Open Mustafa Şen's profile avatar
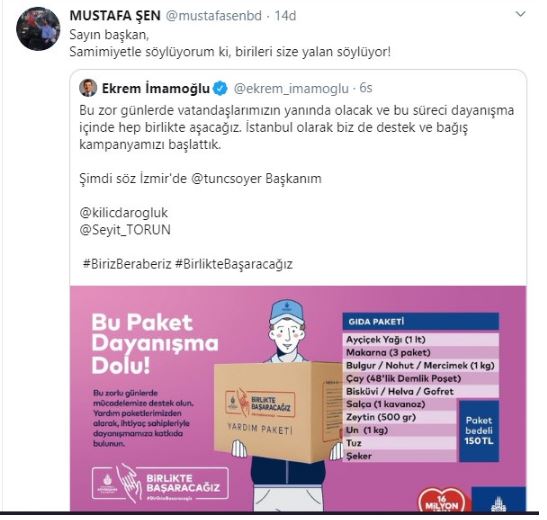The width and height of the screenshot is (547, 520). click(x=38, y=29)
